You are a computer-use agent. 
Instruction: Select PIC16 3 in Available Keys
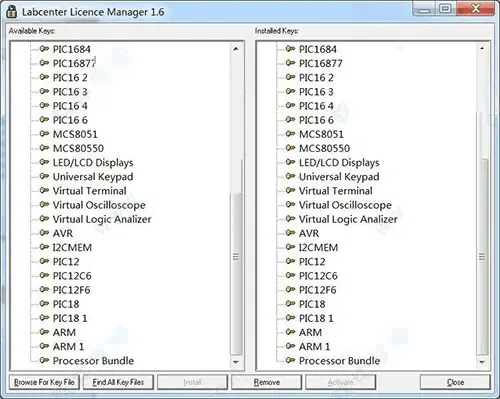coord(70,92)
